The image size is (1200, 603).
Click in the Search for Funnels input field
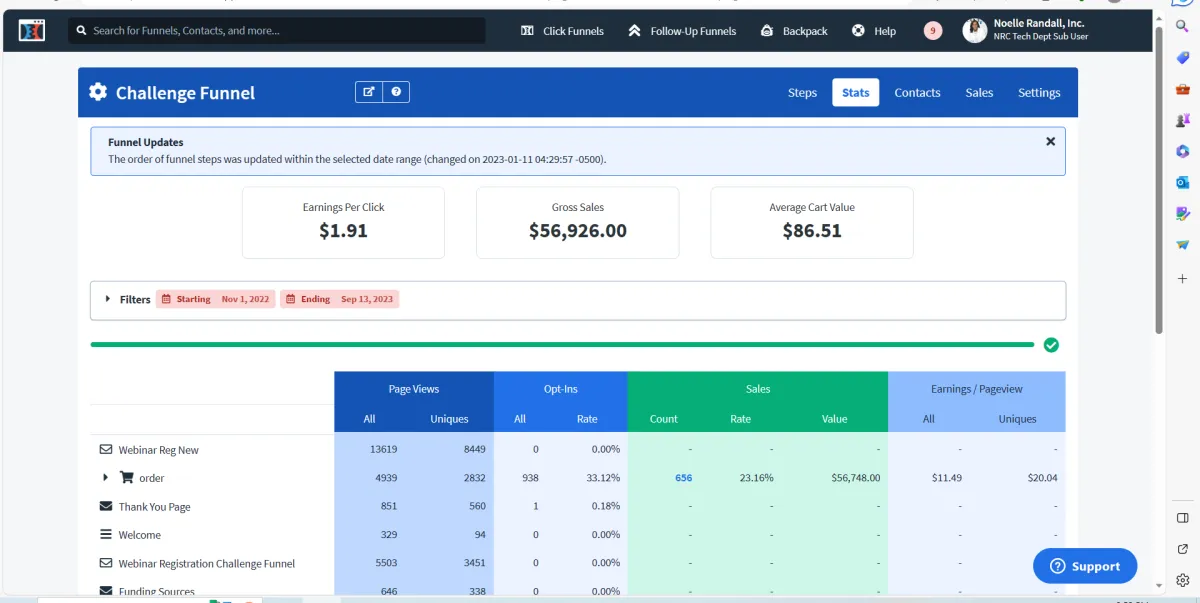[277, 31]
